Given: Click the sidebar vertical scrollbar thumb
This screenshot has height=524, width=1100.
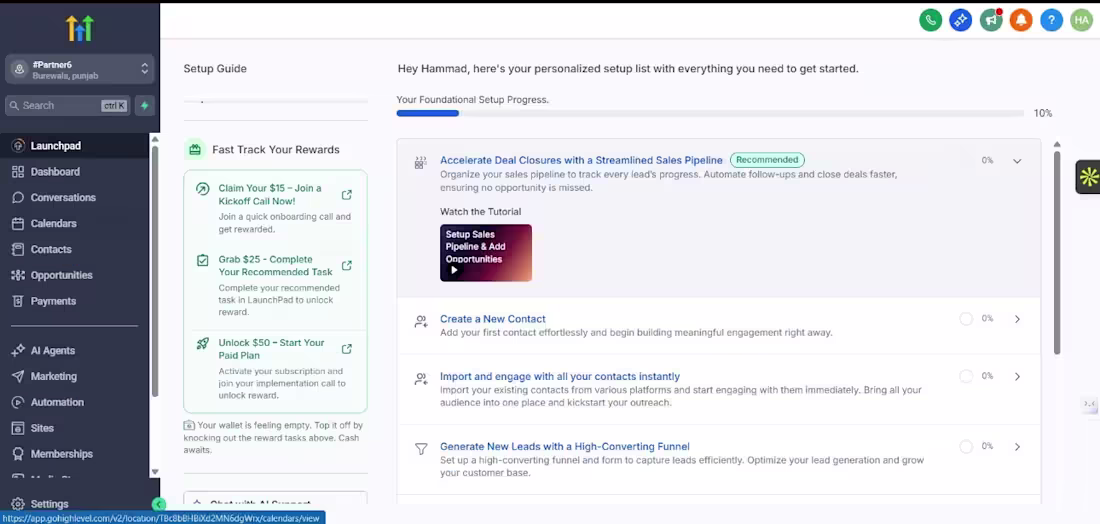Looking at the screenshot, I should 155,271.
